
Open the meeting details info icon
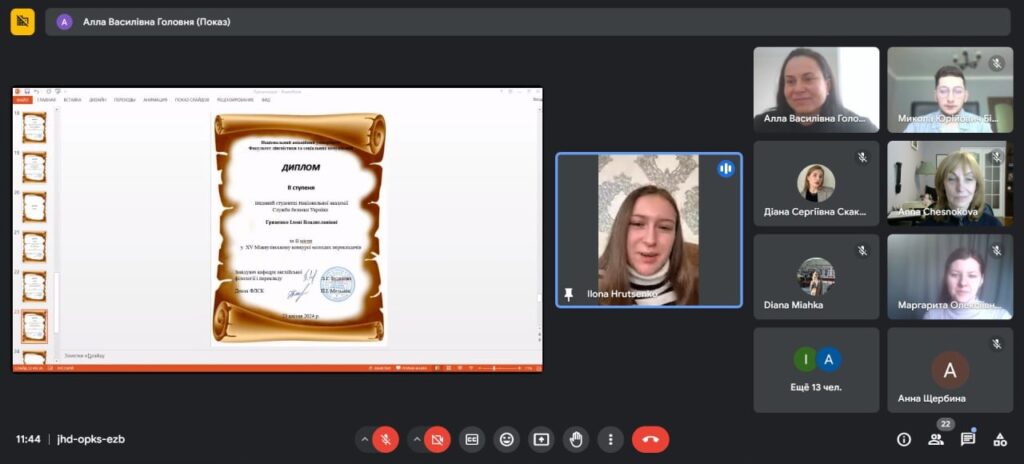[904, 439]
